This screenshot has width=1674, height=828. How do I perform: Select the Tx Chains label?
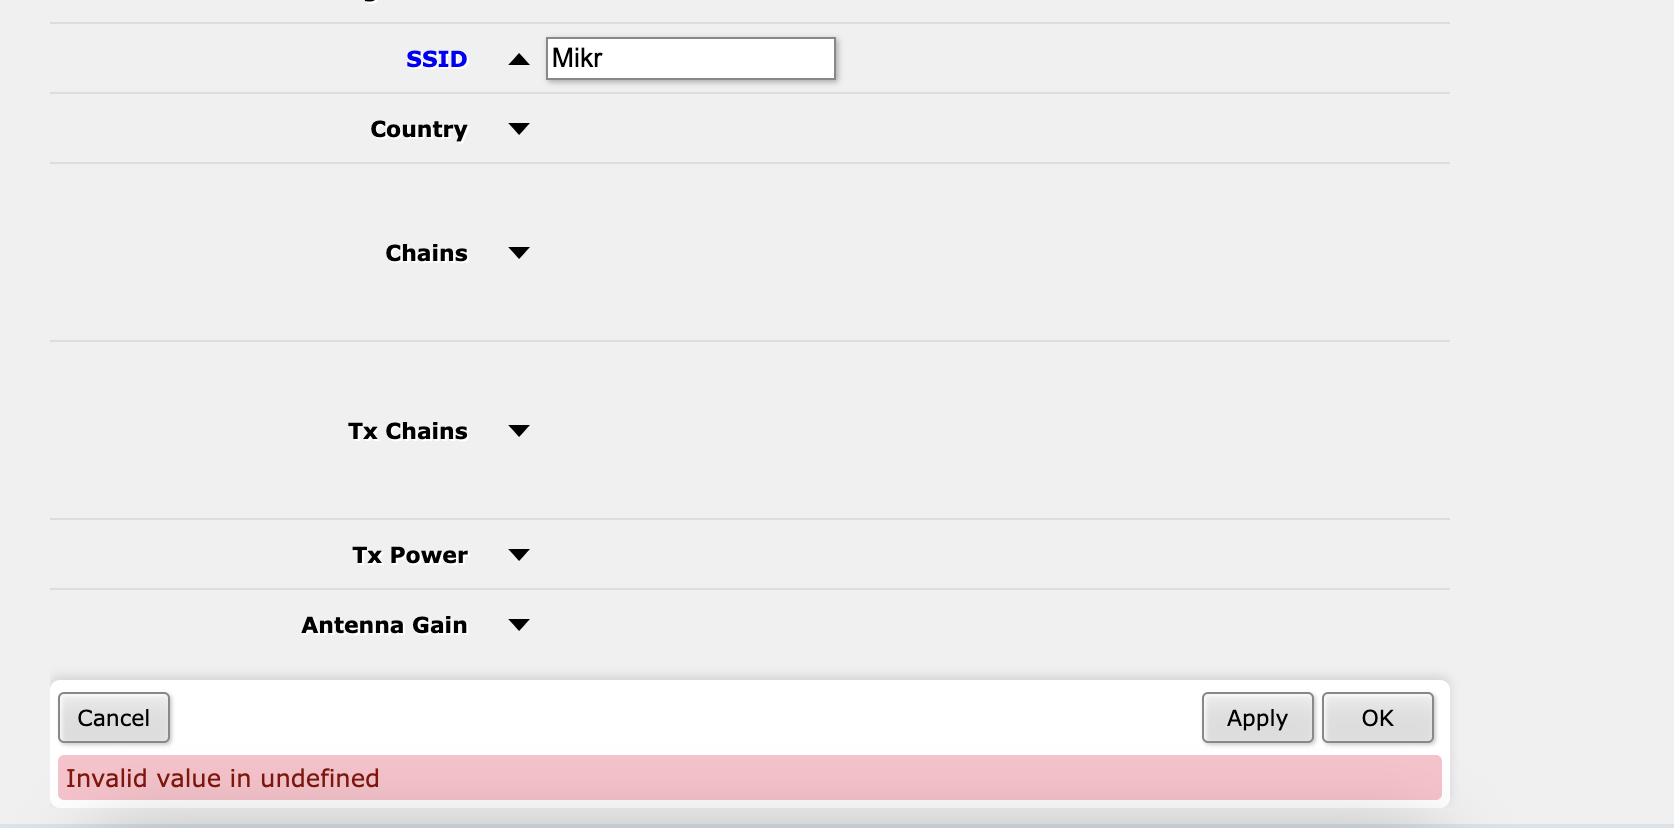pos(407,431)
